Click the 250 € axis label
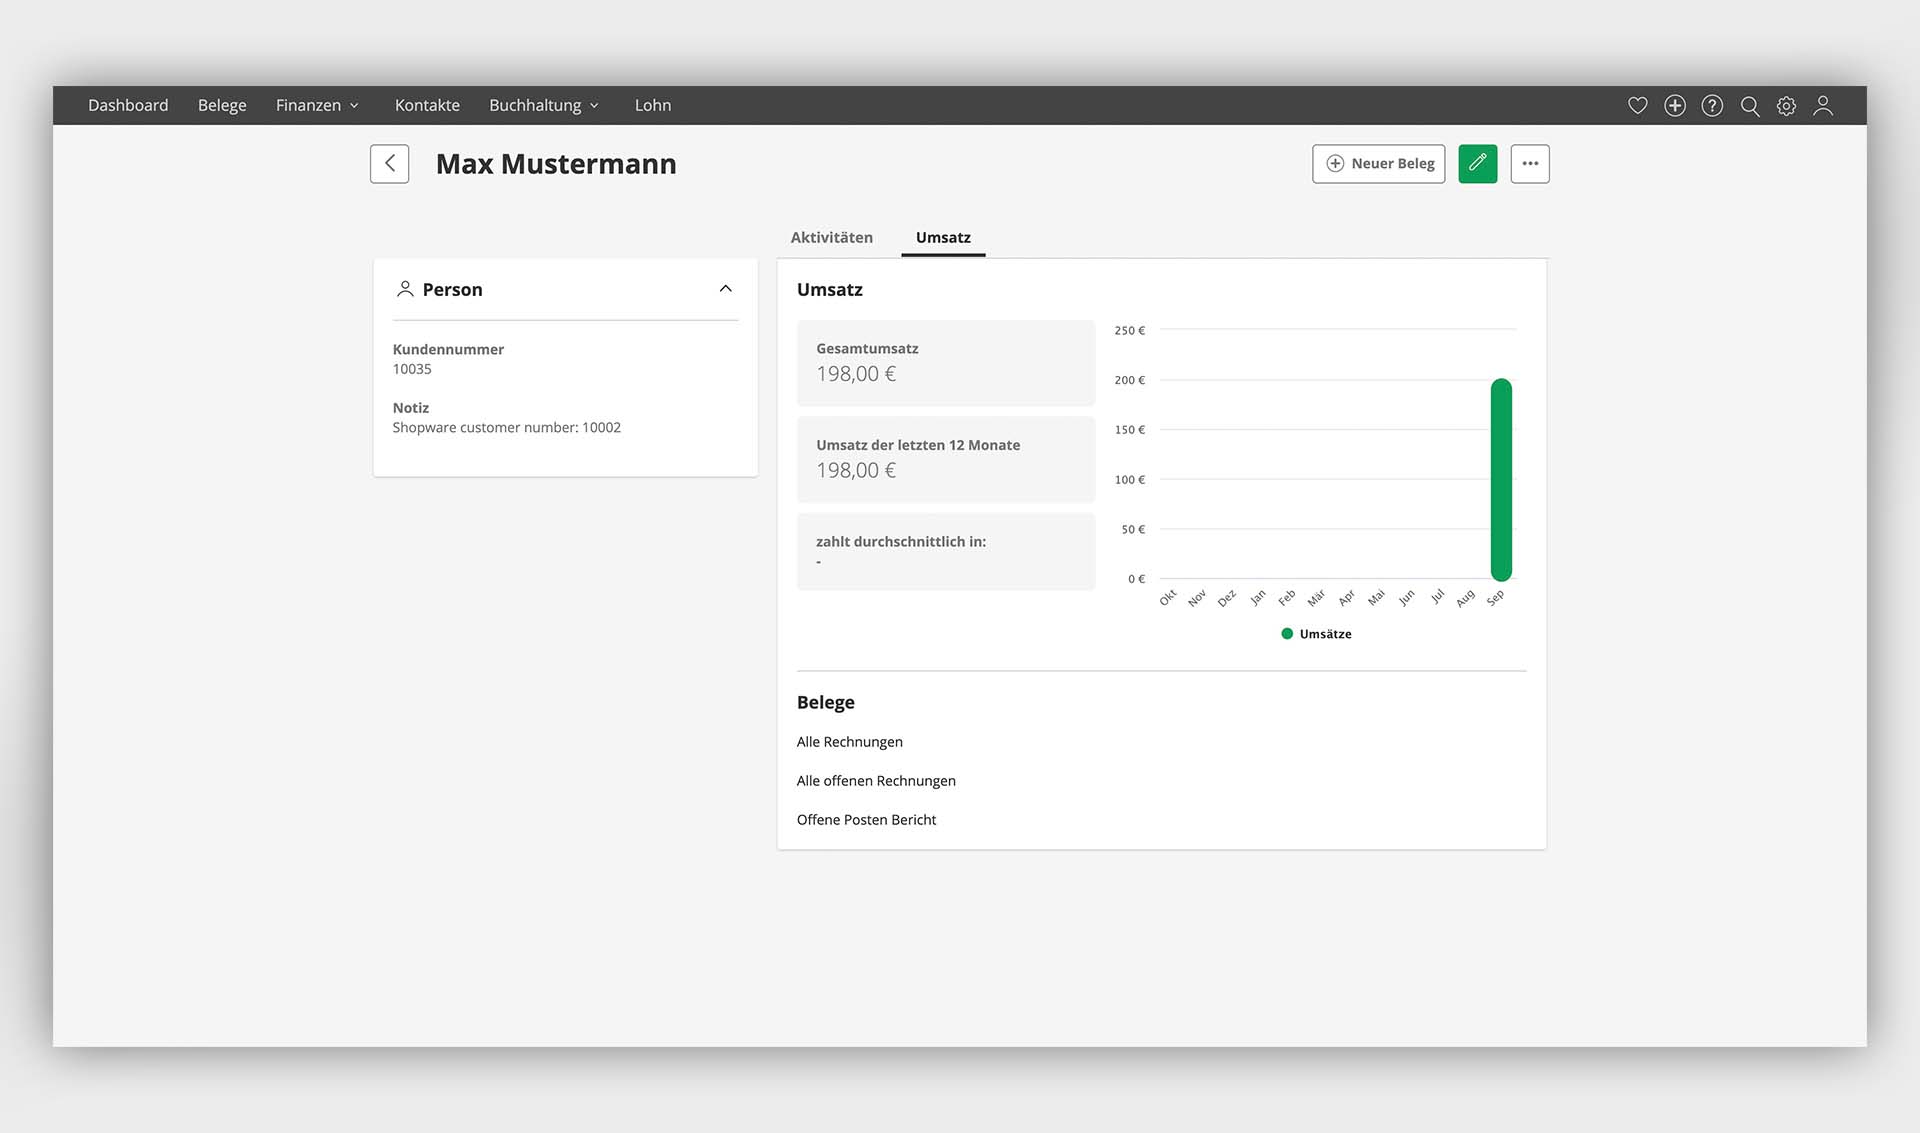The width and height of the screenshot is (1920, 1133). (1130, 330)
